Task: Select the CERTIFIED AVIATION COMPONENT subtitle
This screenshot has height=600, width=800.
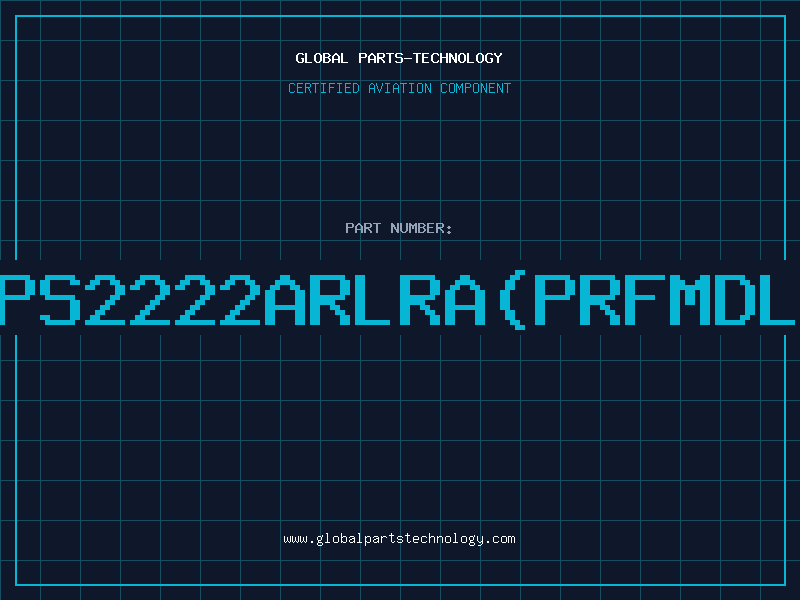Action: 399,88
